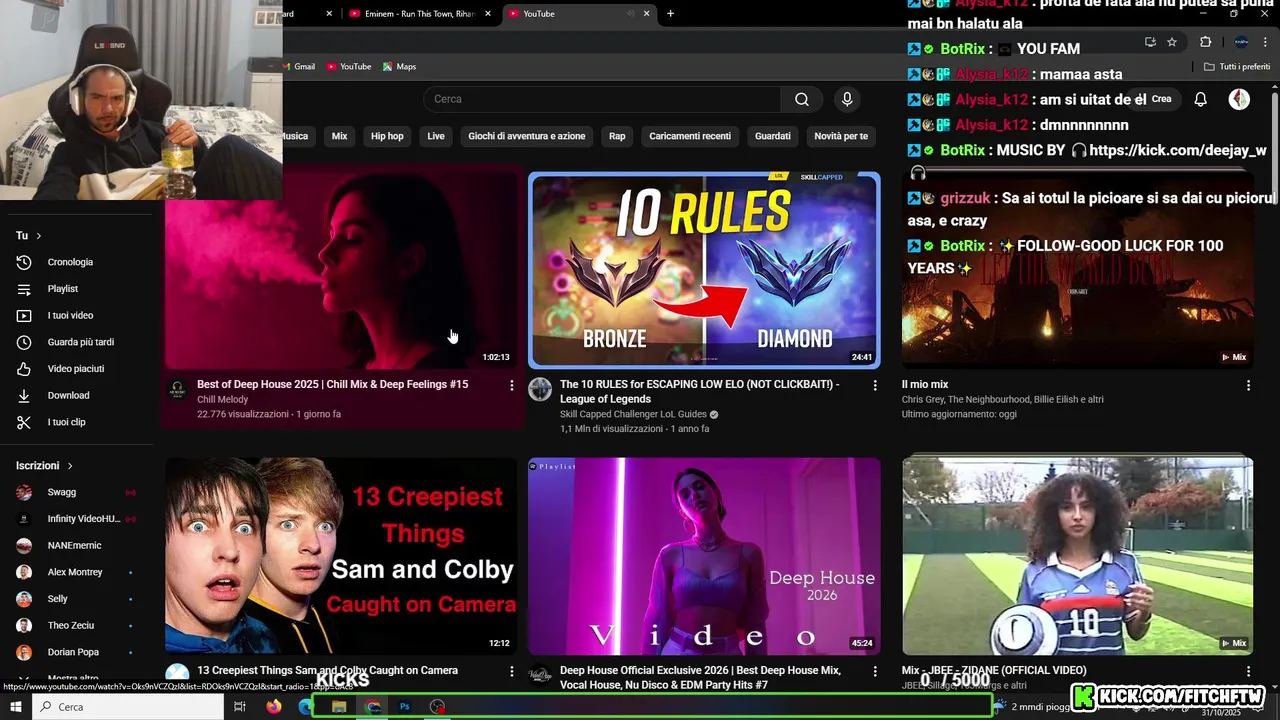Open the Maps bookmark
Screen dimensions: 1280x720
point(399,67)
